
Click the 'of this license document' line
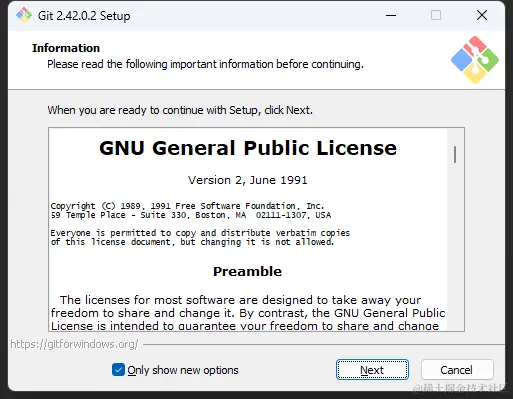(192, 242)
